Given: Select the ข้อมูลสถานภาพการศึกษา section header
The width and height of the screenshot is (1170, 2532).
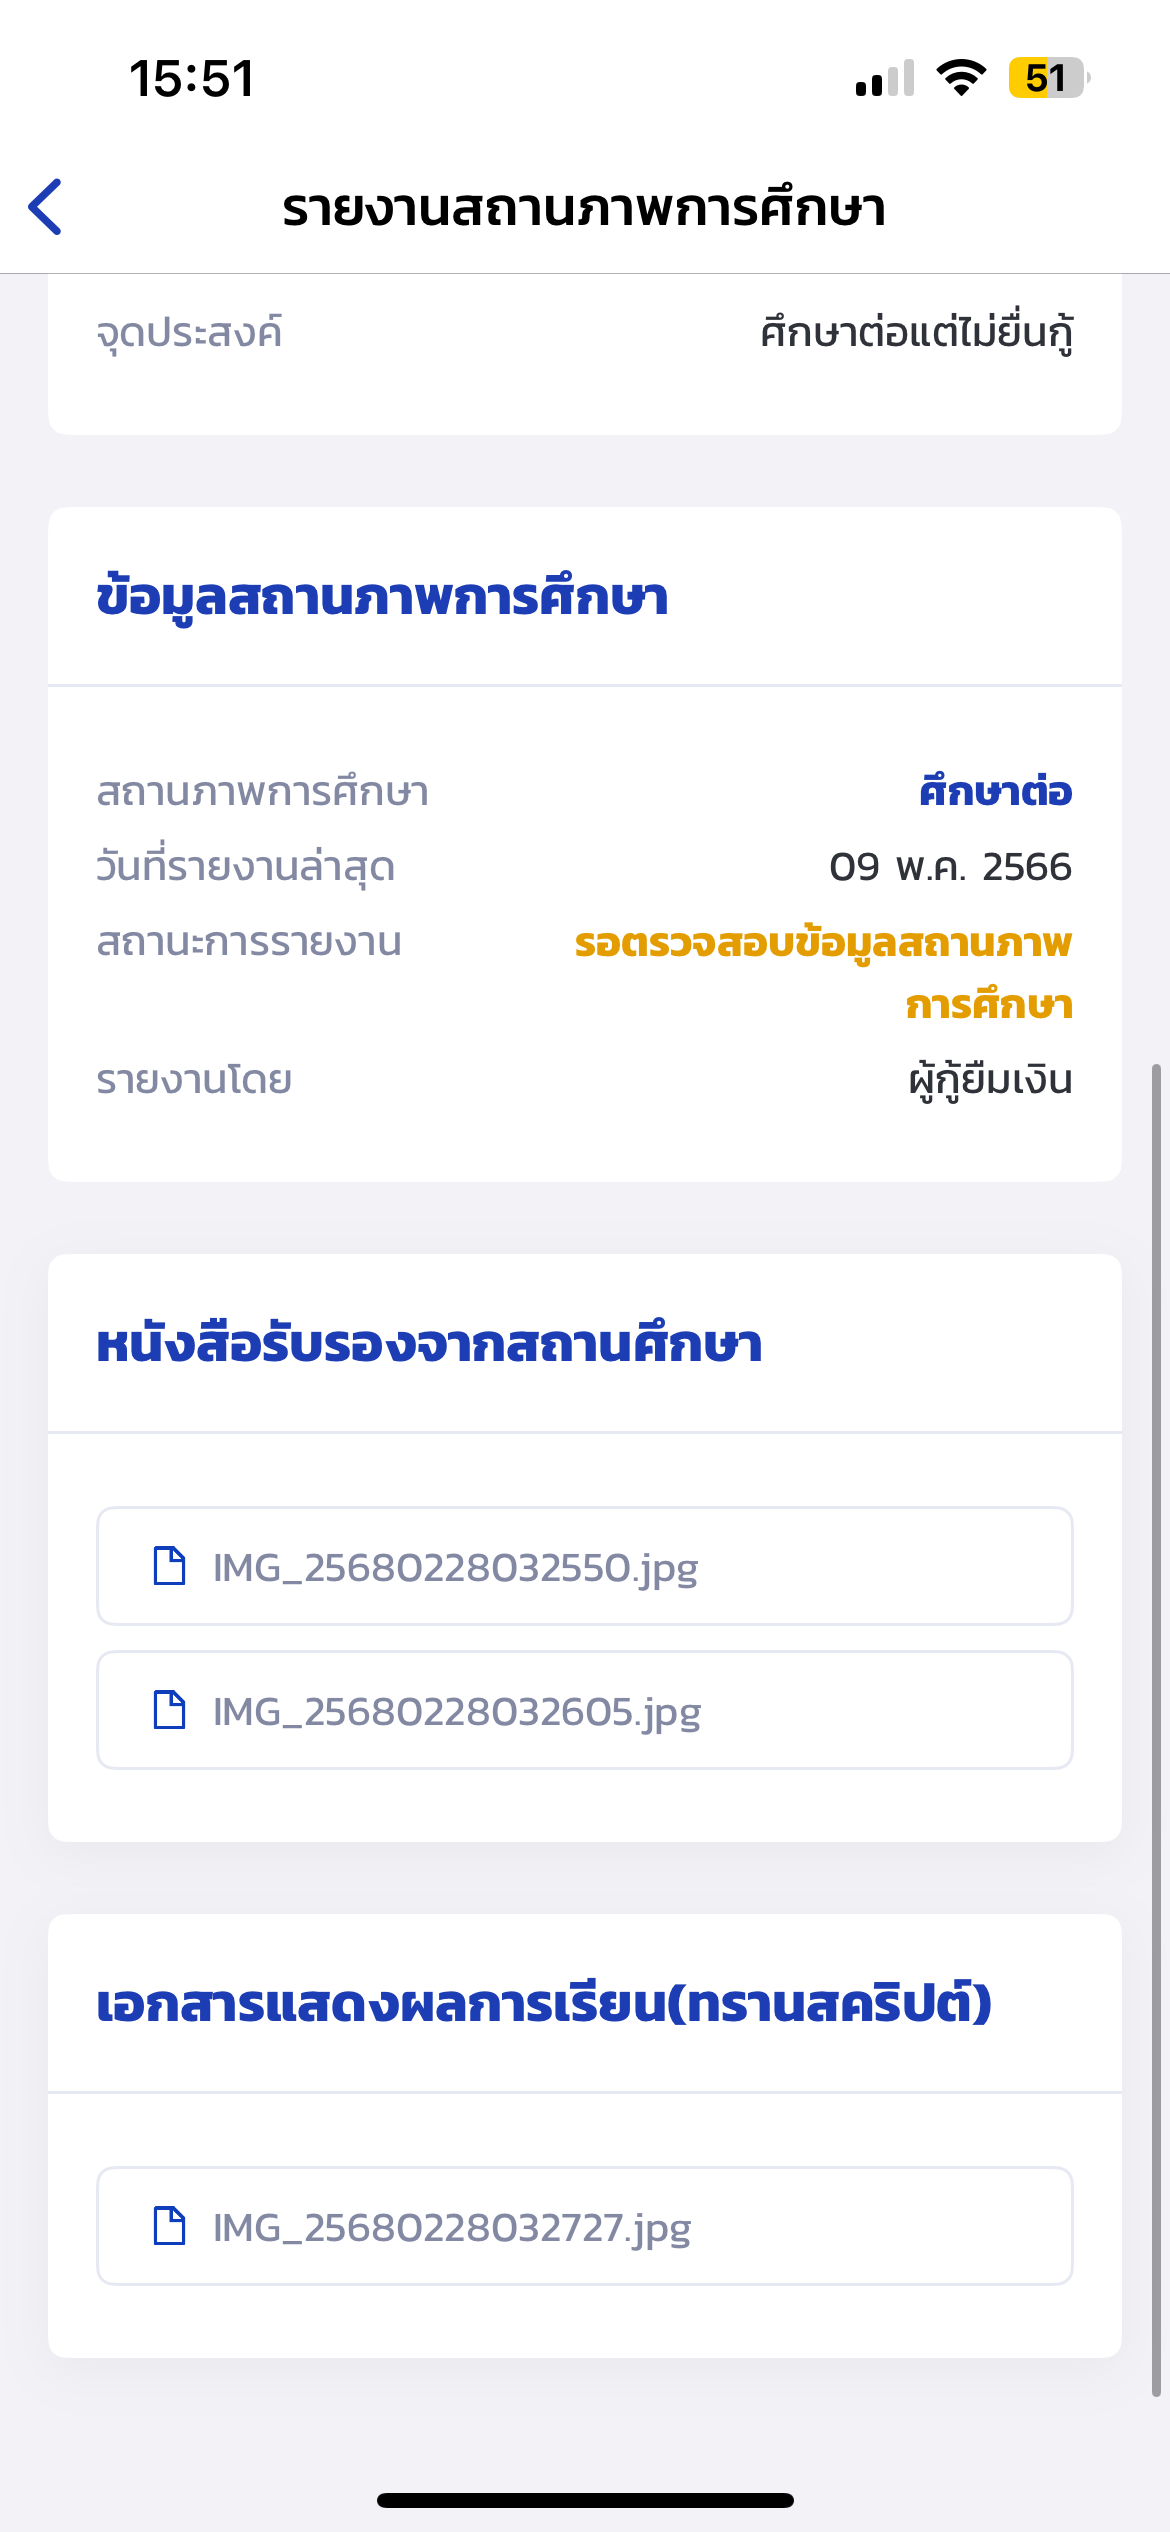Looking at the screenshot, I should click(382, 597).
